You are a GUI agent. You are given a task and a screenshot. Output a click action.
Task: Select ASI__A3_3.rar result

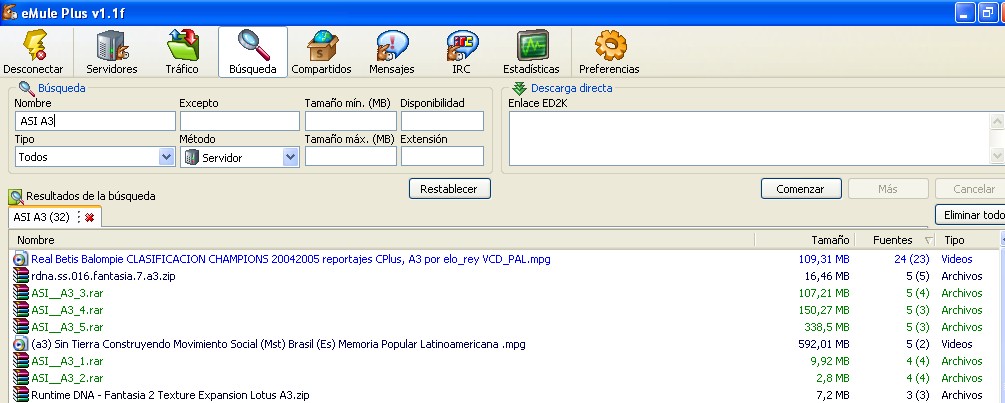[x=67, y=293]
